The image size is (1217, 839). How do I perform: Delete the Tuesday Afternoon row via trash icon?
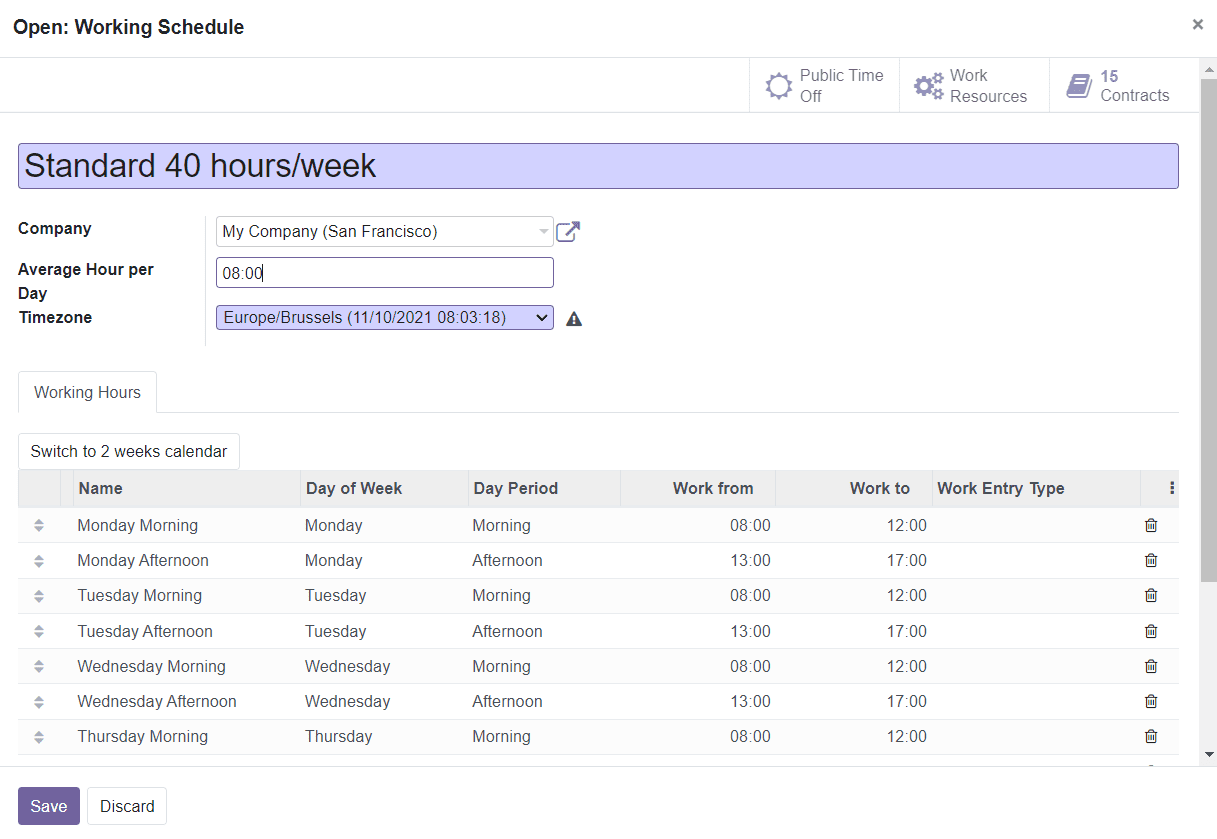(x=1150, y=631)
